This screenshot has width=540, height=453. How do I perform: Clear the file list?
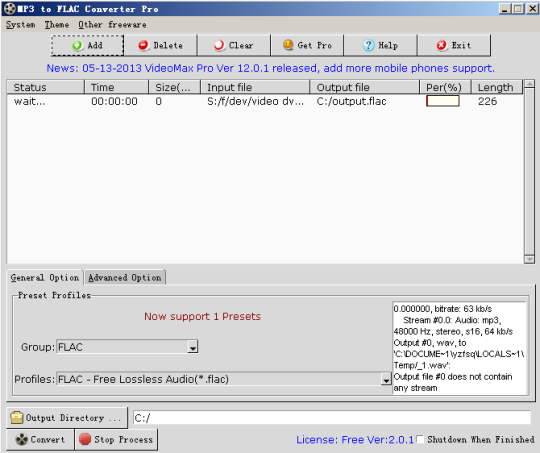(234, 45)
